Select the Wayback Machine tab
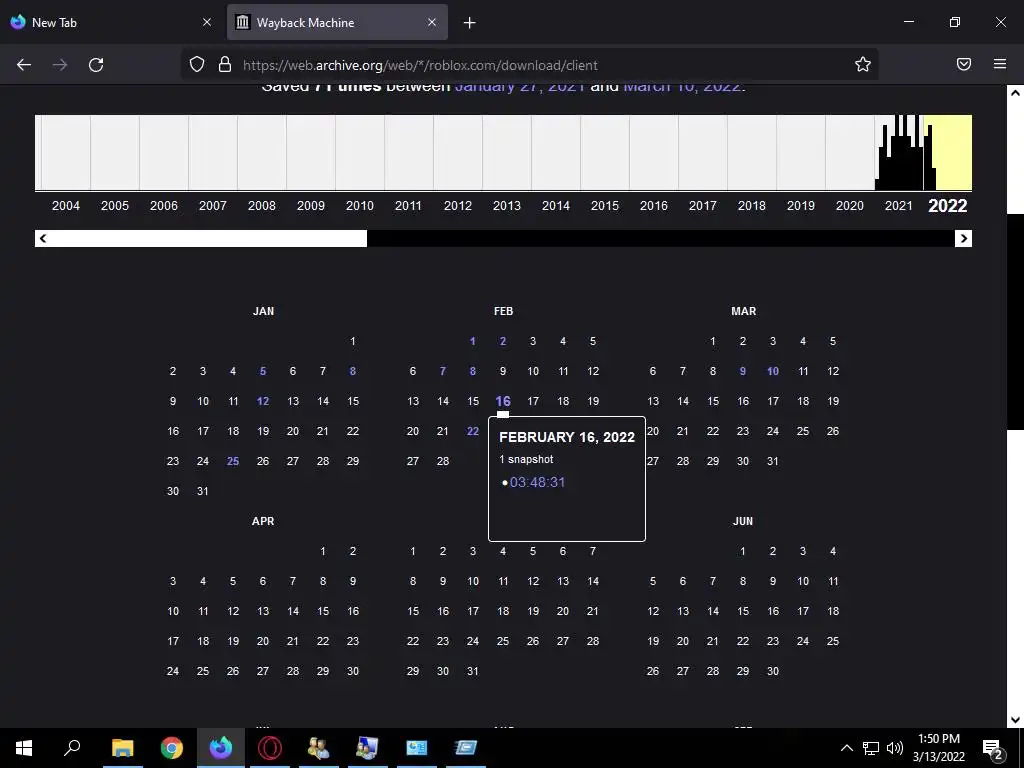1024x768 pixels. click(337, 22)
